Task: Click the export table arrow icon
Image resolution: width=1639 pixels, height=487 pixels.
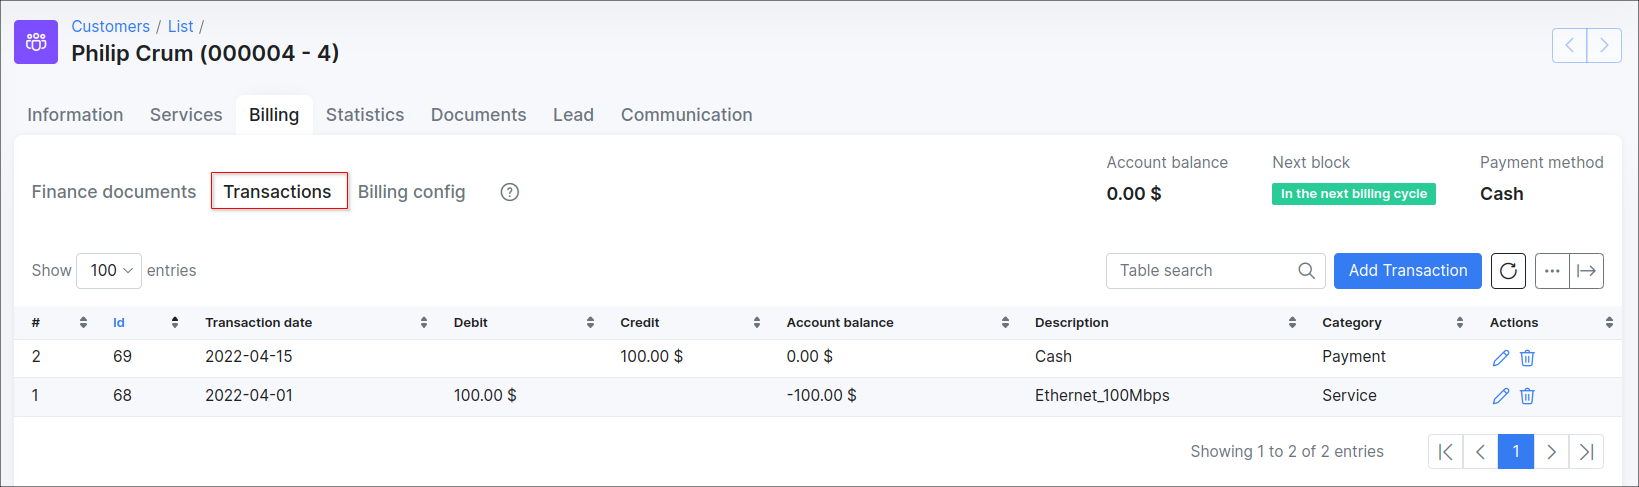Action: point(1586,271)
